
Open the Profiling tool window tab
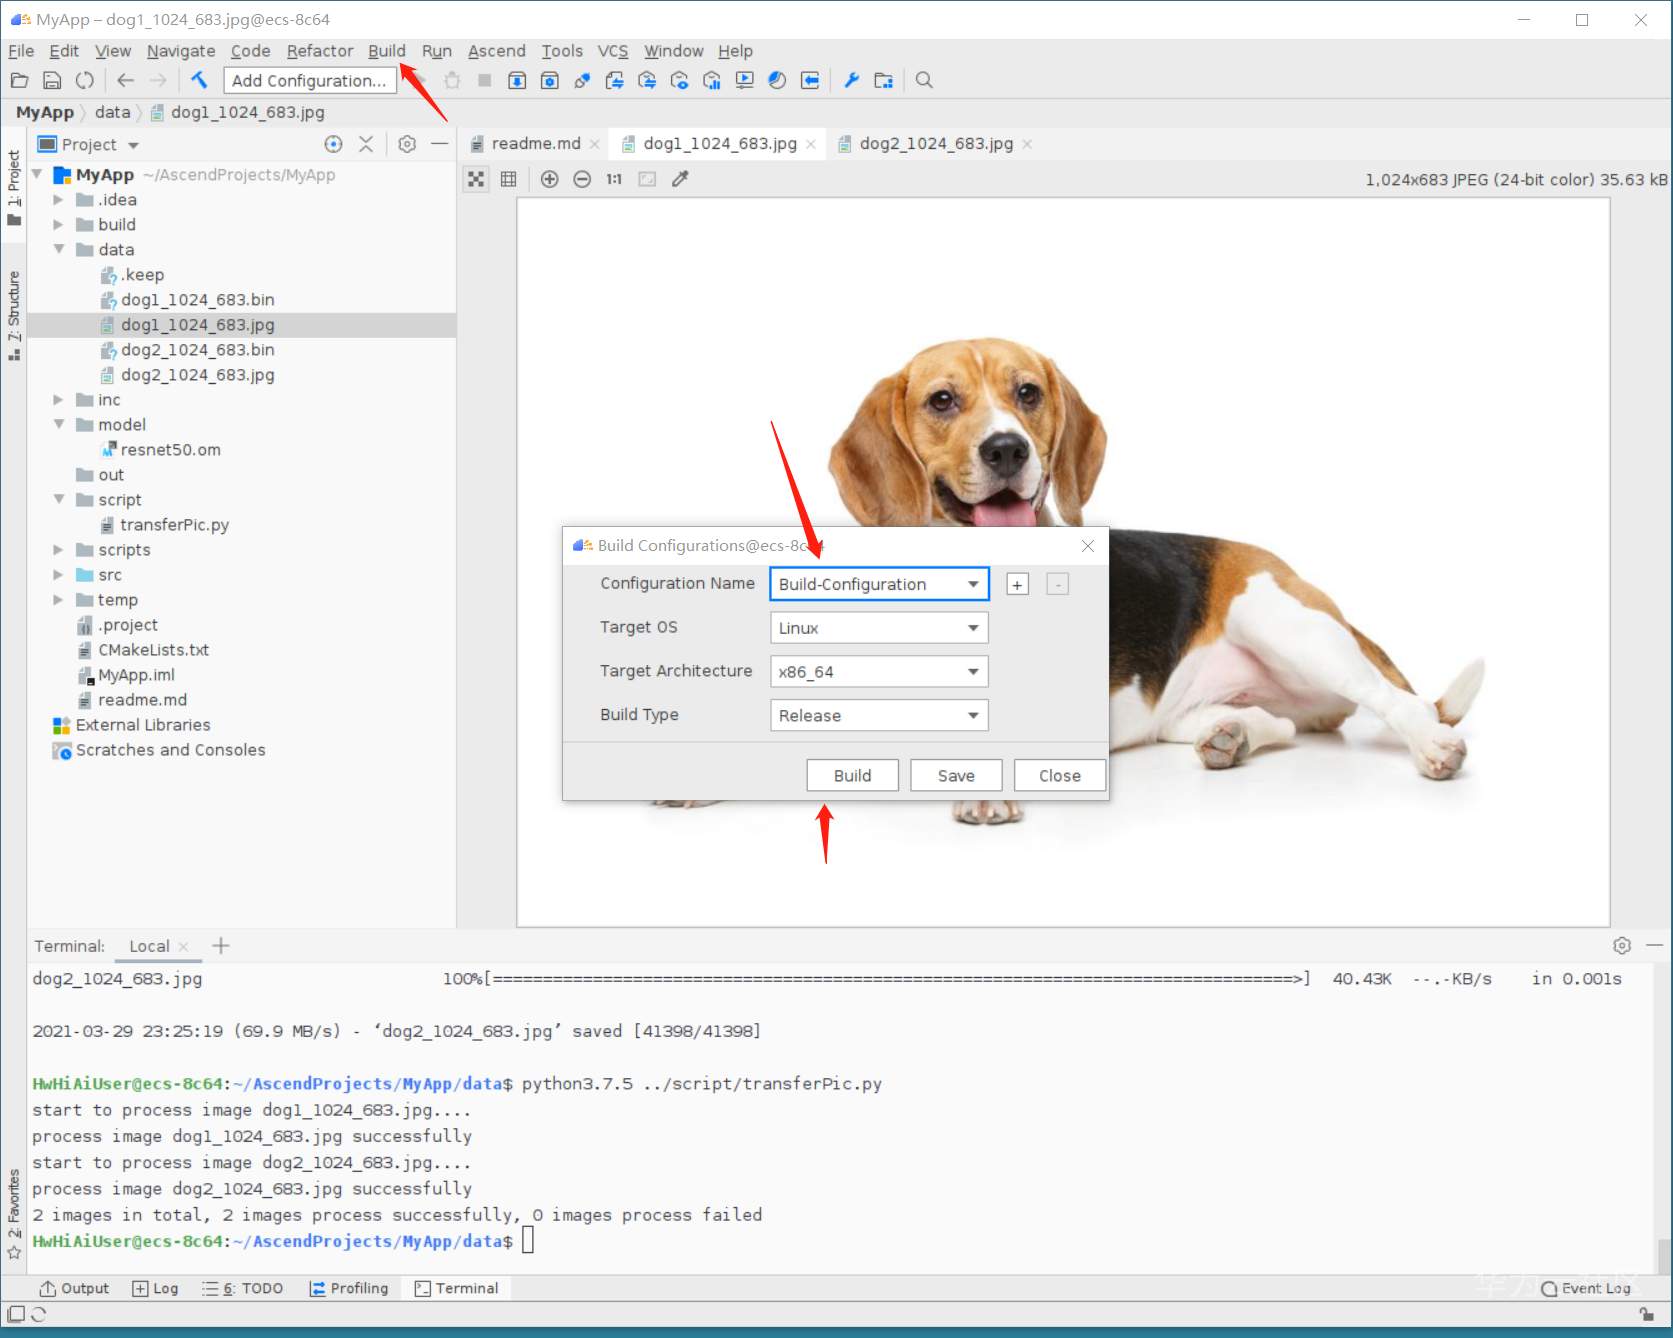tap(349, 1288)
